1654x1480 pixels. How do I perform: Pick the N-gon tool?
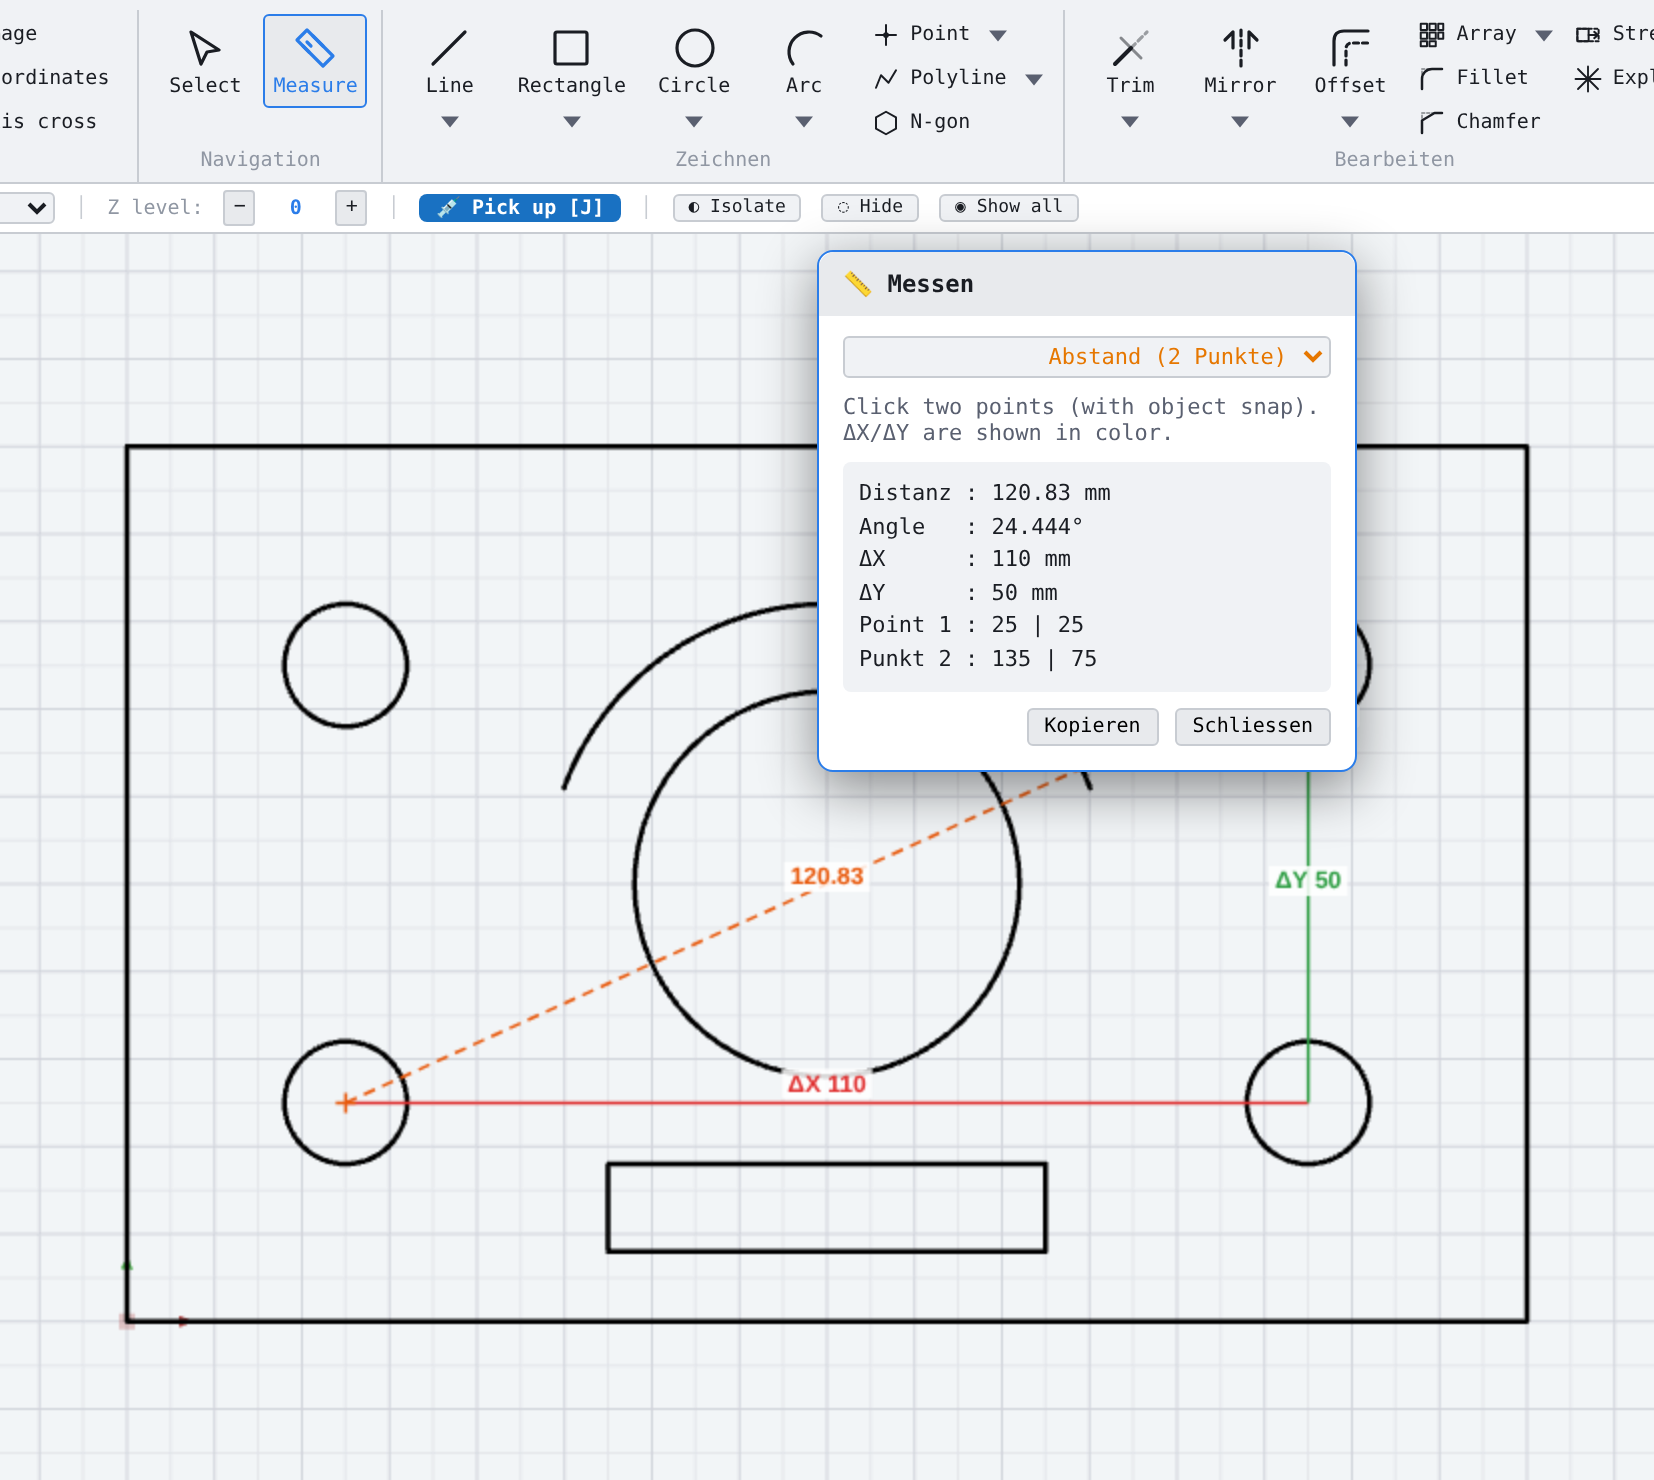(923, 122)
